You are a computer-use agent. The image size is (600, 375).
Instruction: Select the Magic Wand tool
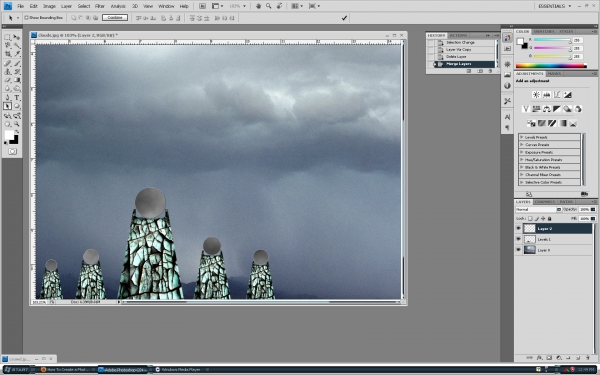(17, 46)
